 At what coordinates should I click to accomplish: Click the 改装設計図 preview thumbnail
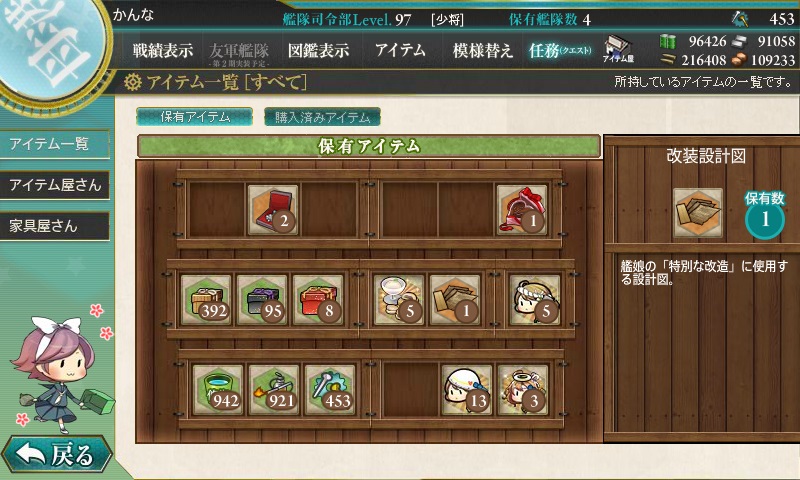tap(697, 213)
